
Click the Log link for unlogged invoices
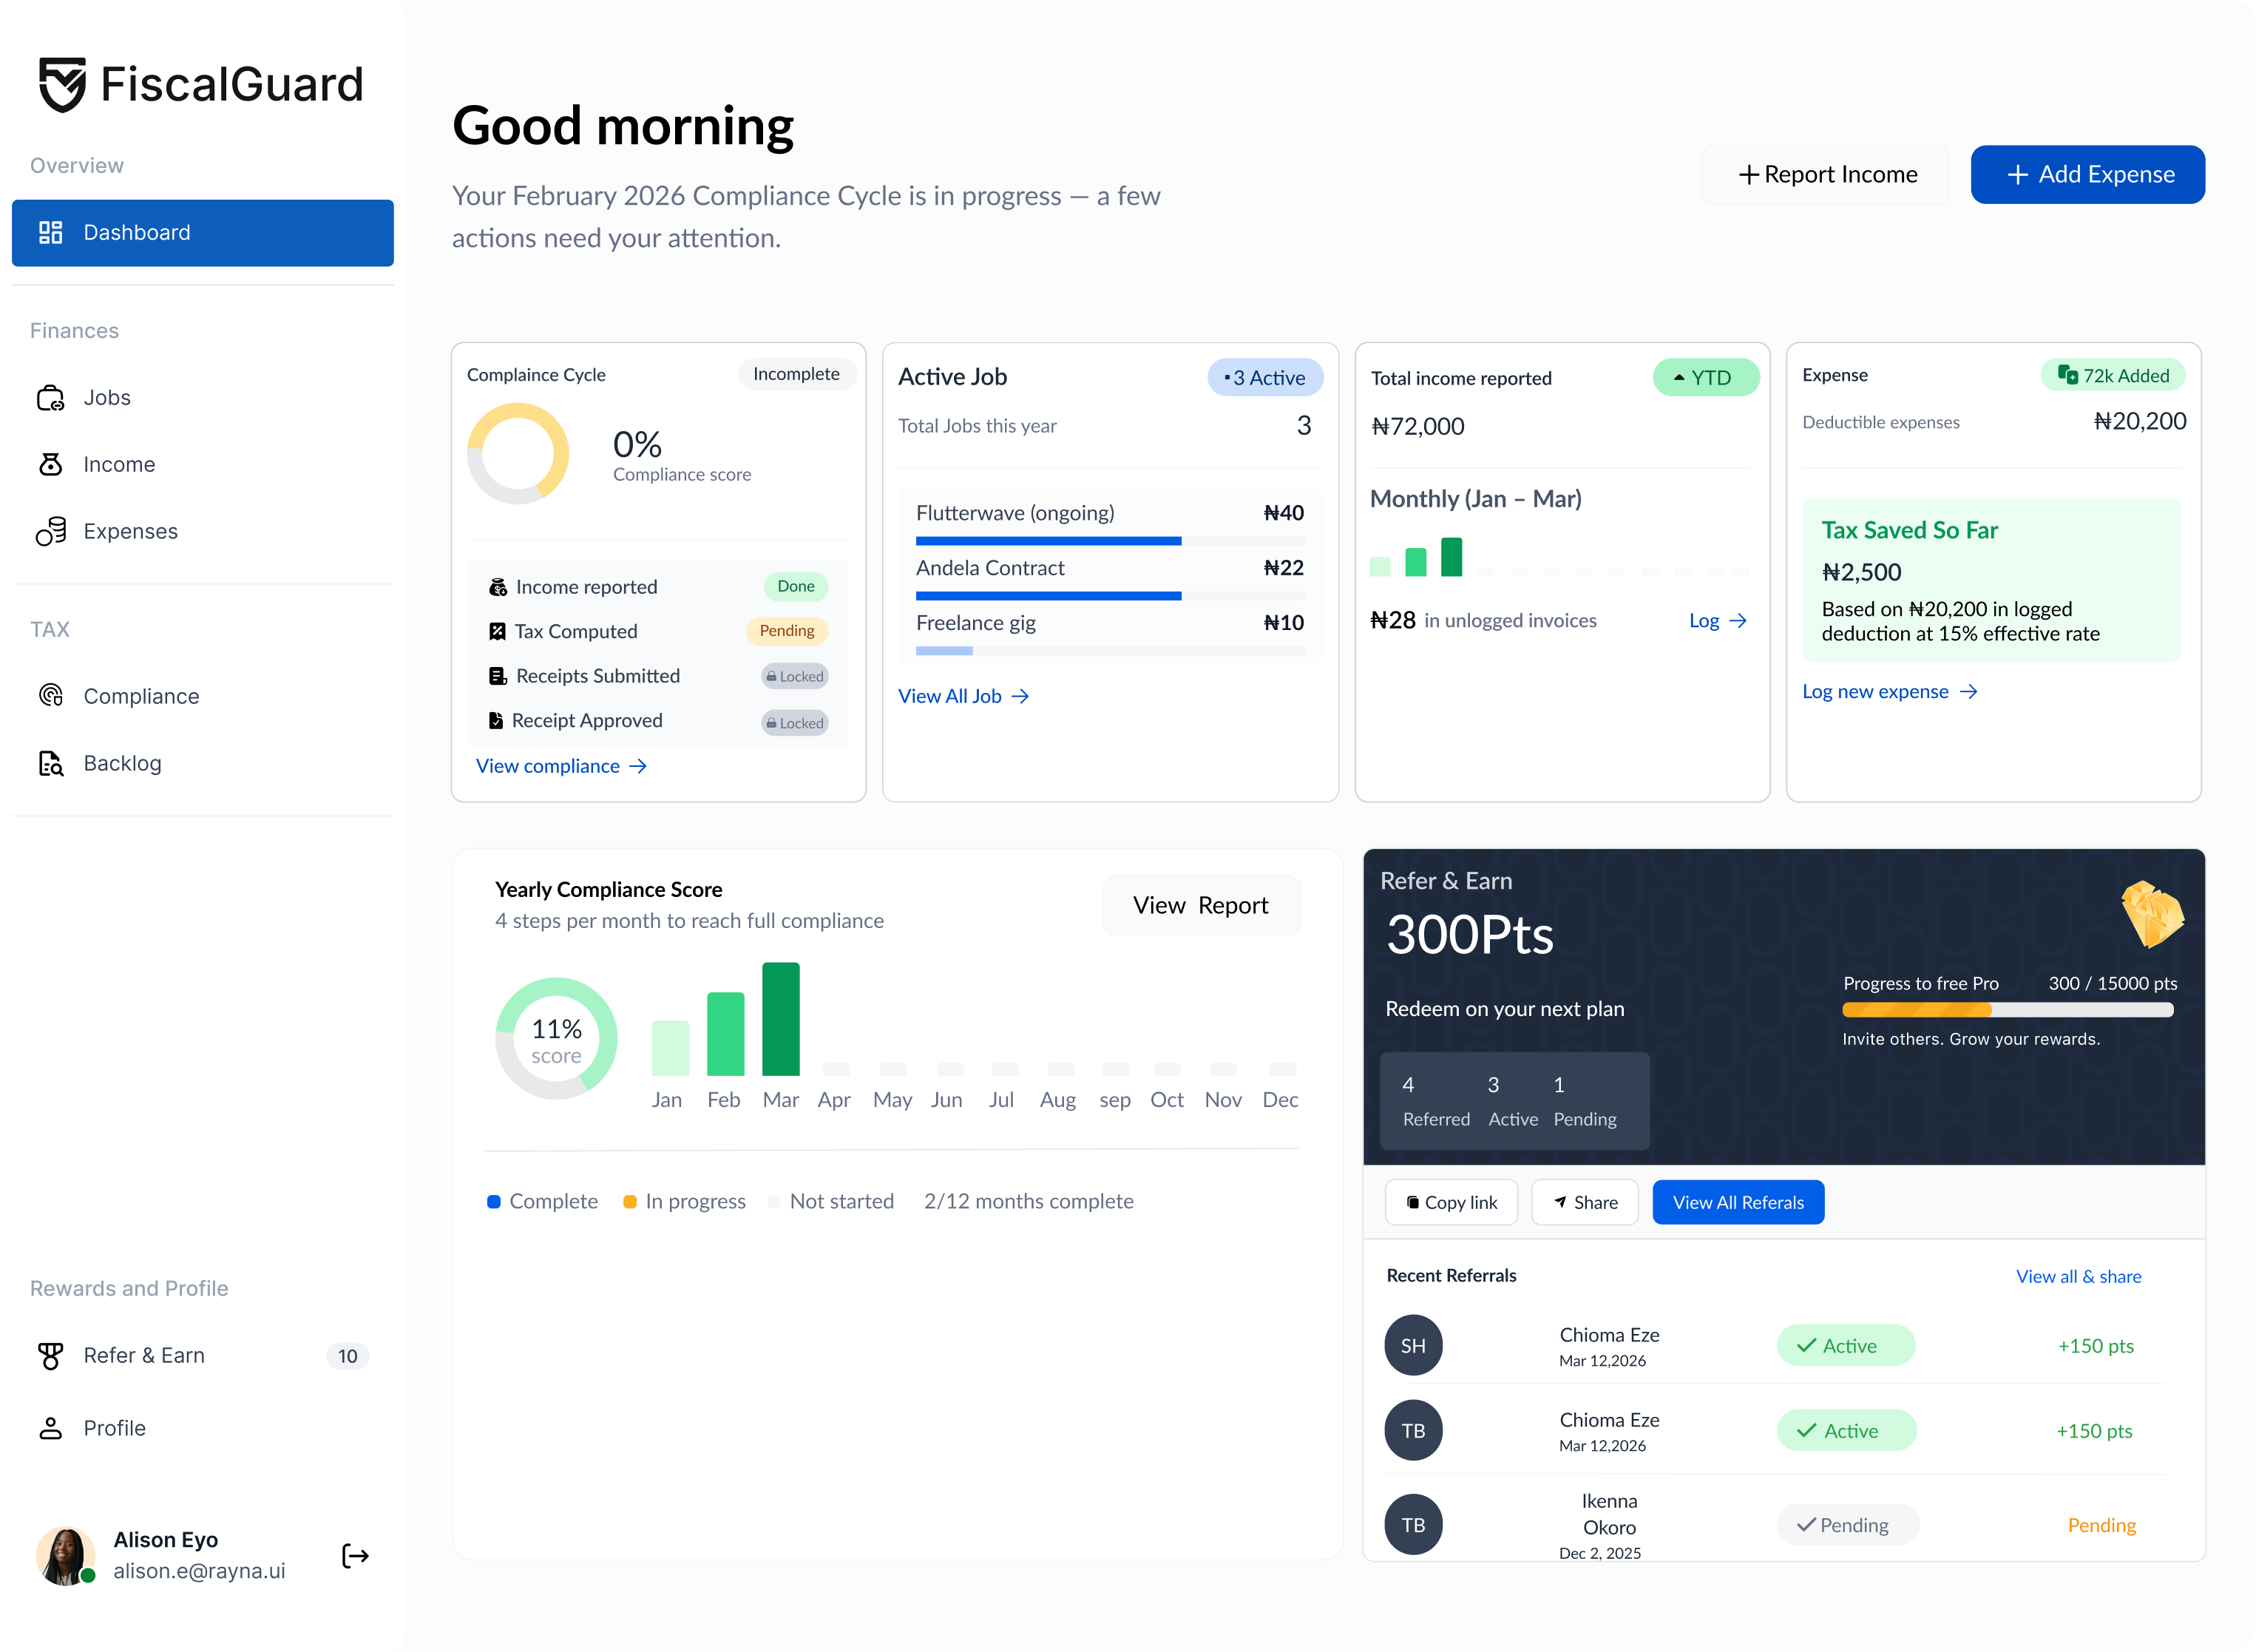click(x=1718, y=621)
